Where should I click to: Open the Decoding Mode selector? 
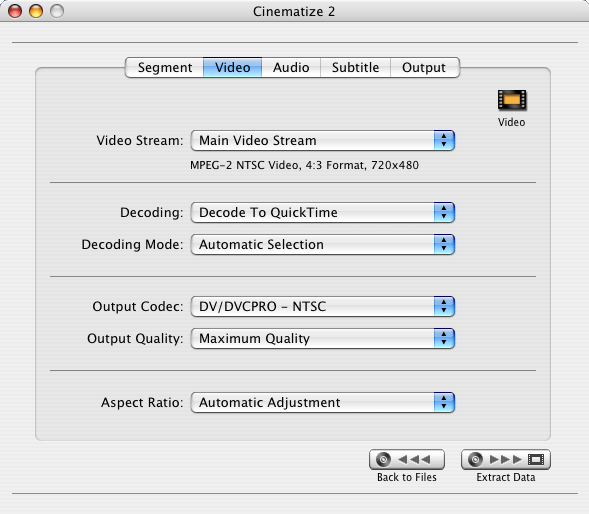[x=323, y=245]
